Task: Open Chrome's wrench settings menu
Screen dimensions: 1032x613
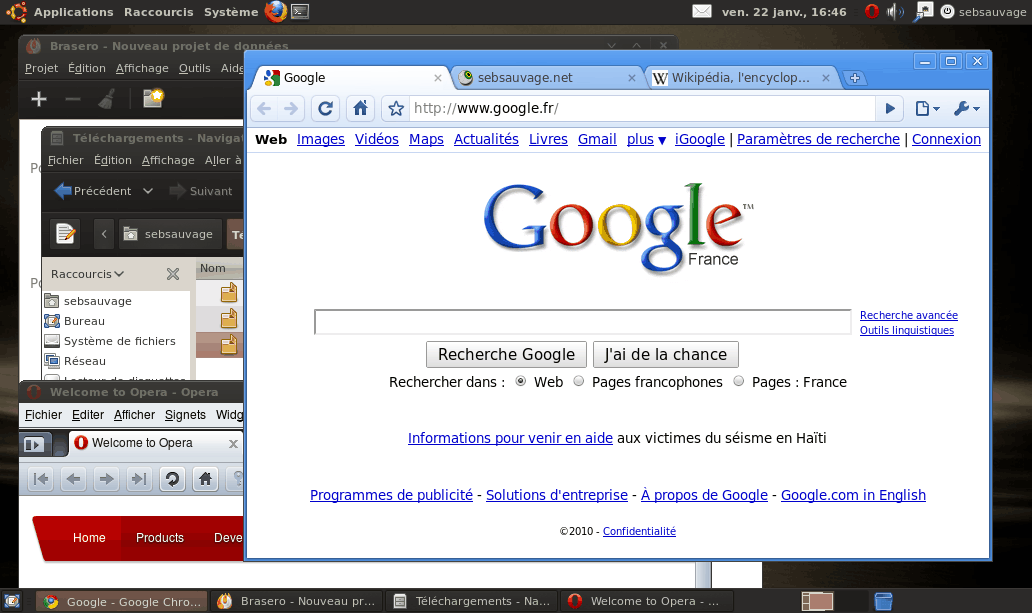Action: point(966,109)
